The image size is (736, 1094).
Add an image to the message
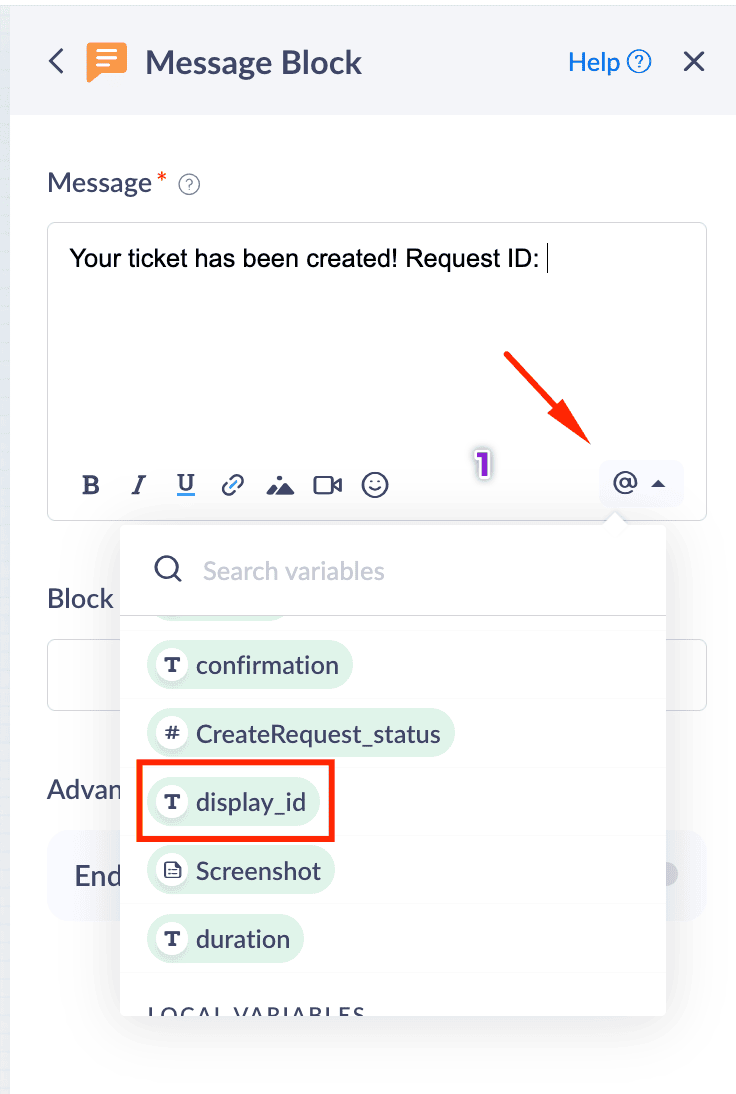[280, 485]
